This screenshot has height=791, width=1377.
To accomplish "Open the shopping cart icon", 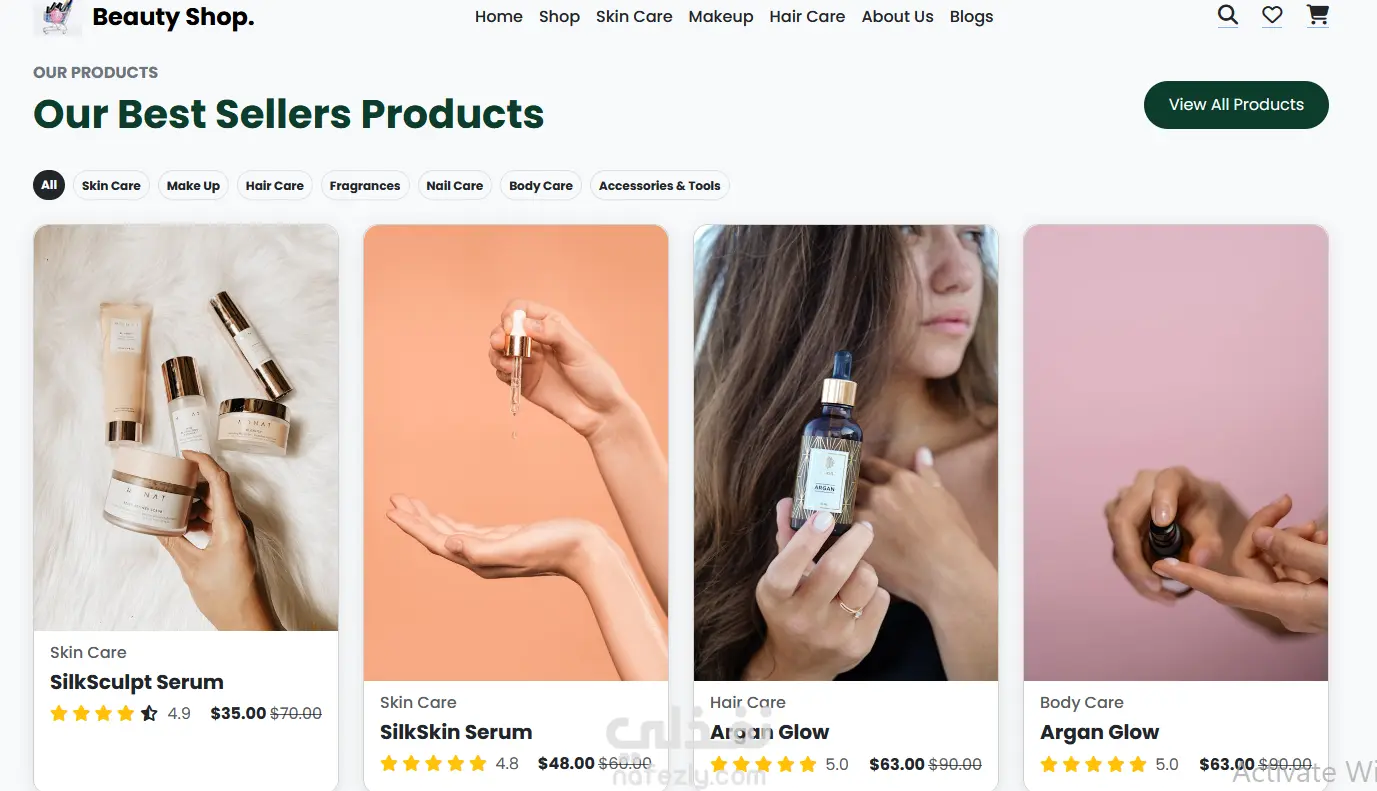I will (x=1318, y=15).
